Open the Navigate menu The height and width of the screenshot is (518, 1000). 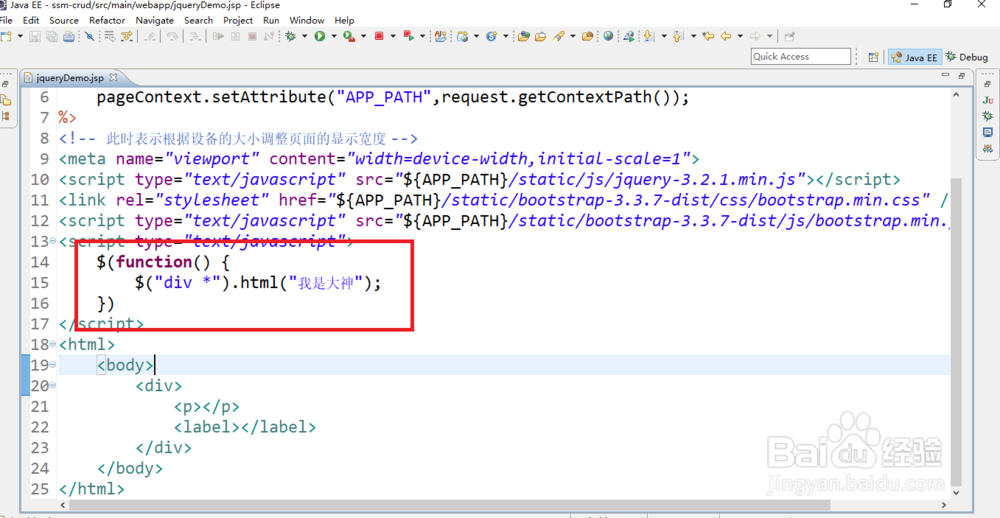coord(154,20)
